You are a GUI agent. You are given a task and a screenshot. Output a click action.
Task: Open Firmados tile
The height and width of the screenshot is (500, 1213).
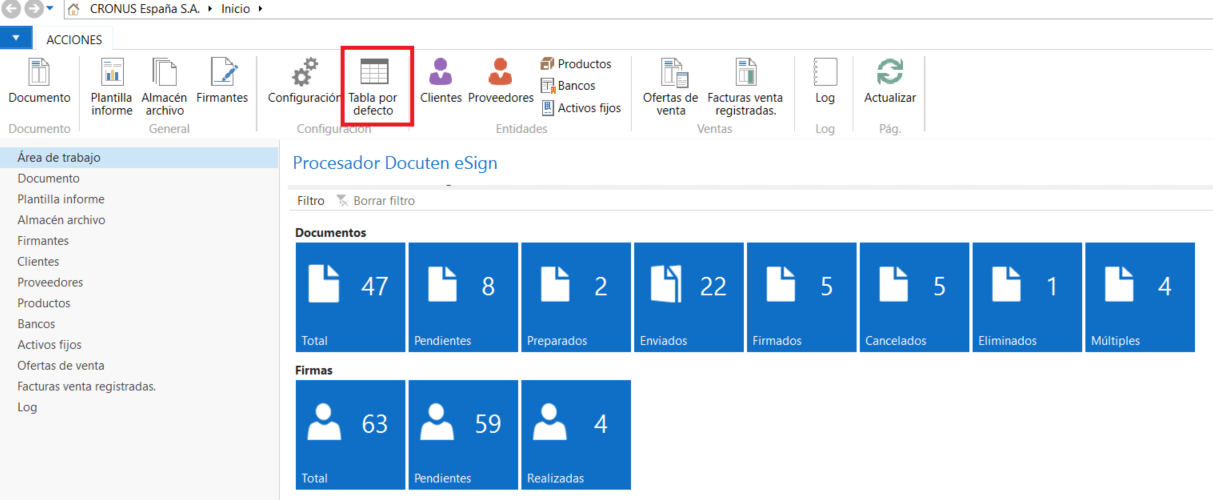pyautogui.click(x=802, y=297)
